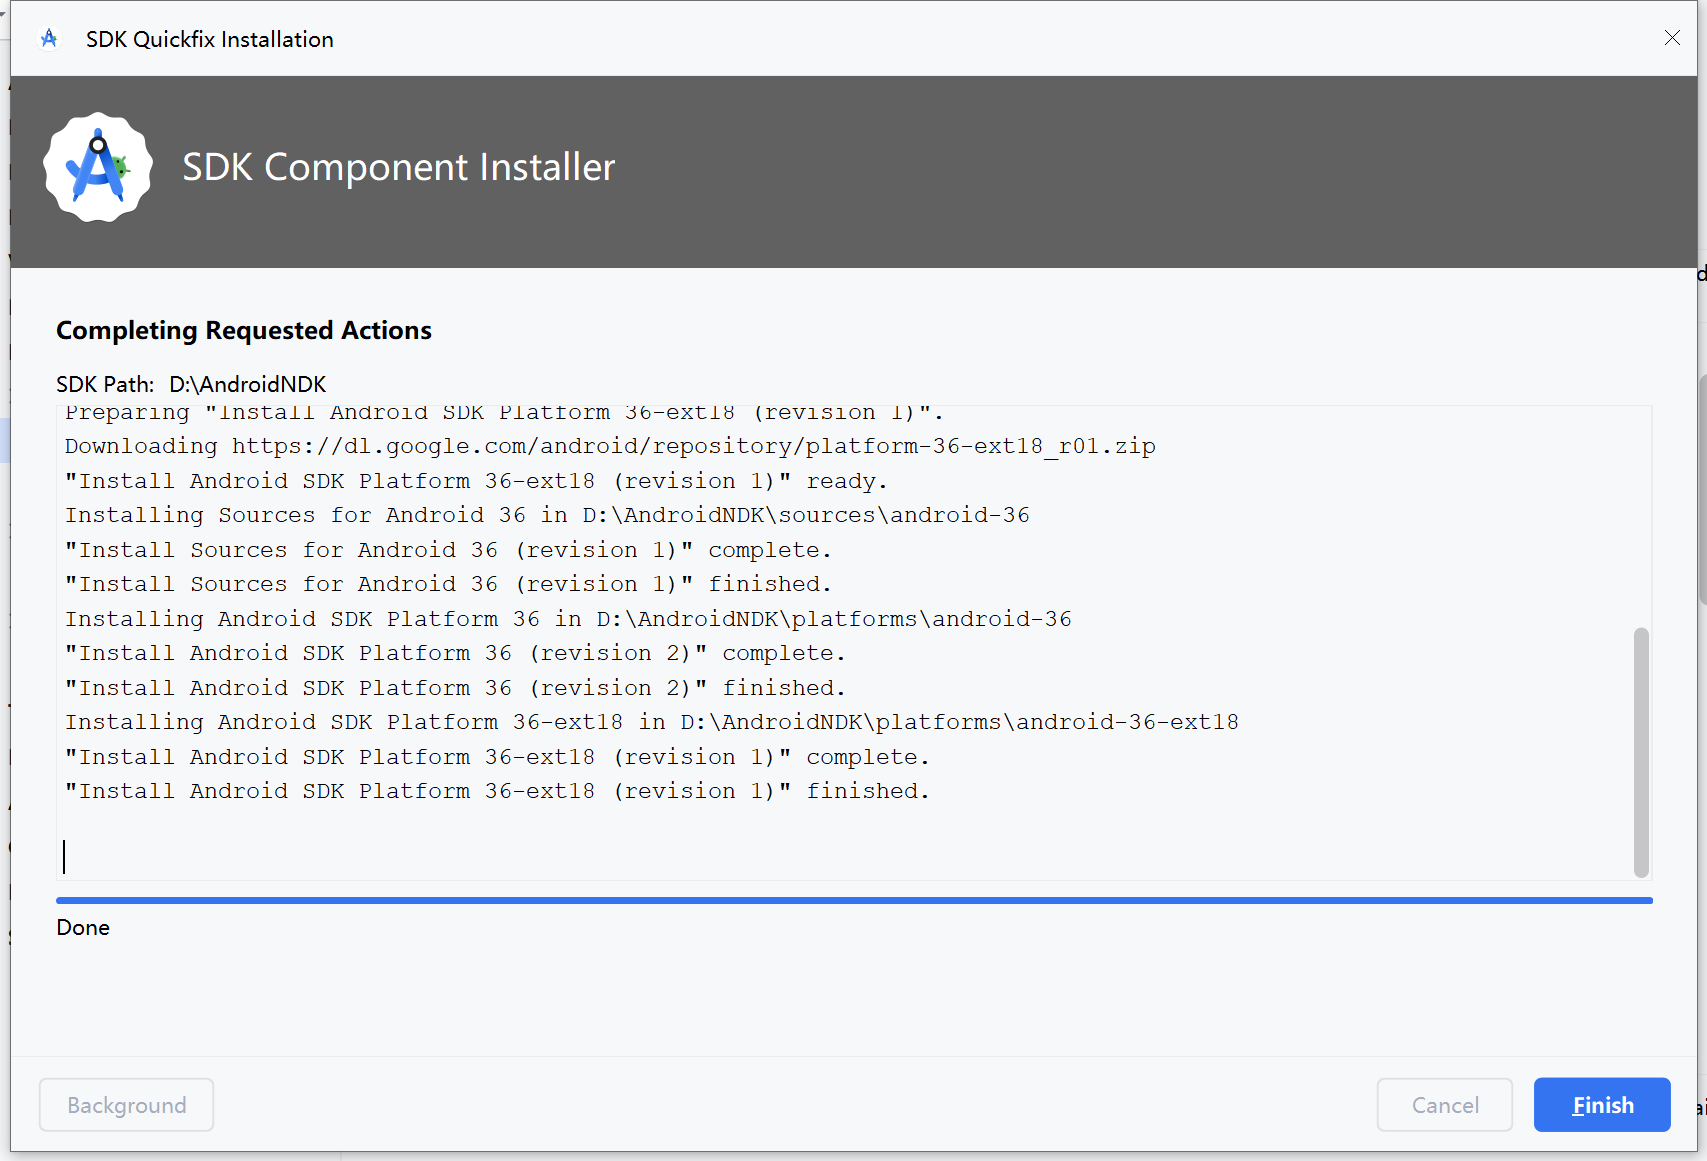Click 'Platform 36 (revision 2)" complete.' line
Image resolution: width=1707 pixels, height=1161 pixels.
click(x=455, y=653)
